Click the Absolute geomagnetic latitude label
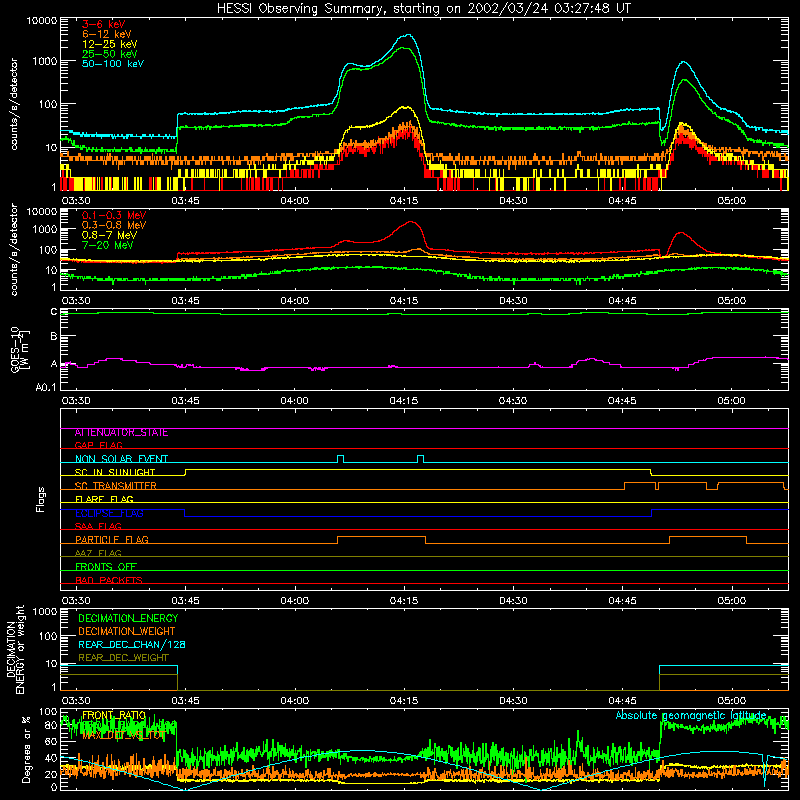 pyautogui.click(x=691, y=716)
